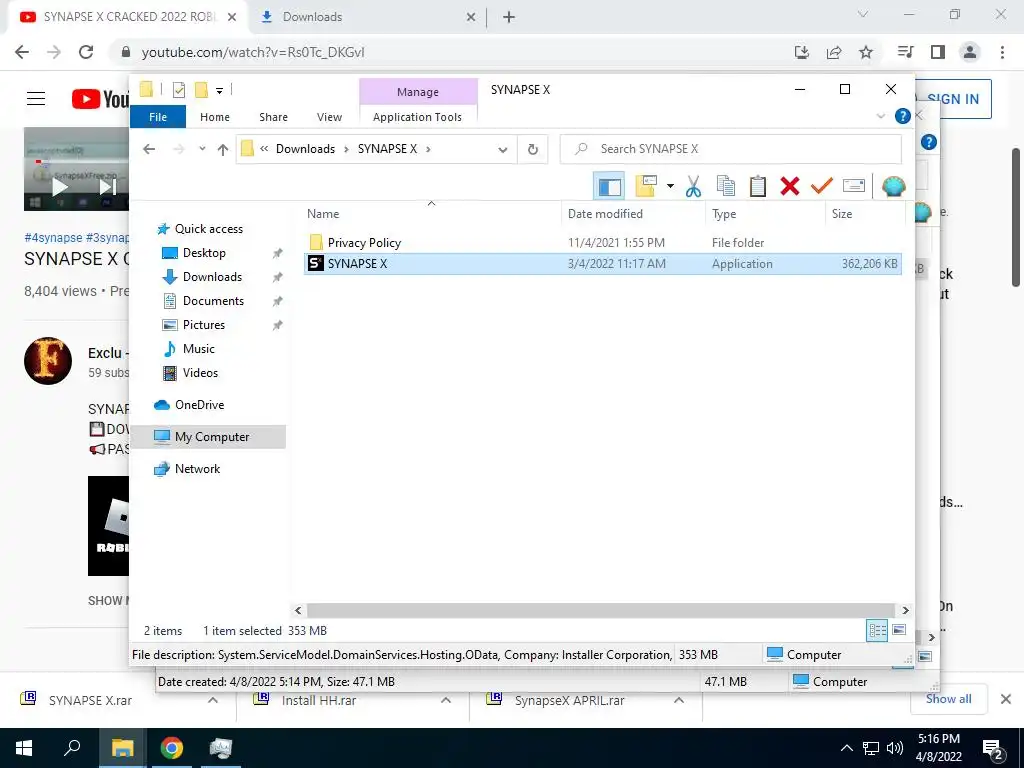The height and width of the screenshot is (768, 1024).
Task: Open the Chrome three-dot menu
Action: coord(1002,52)
